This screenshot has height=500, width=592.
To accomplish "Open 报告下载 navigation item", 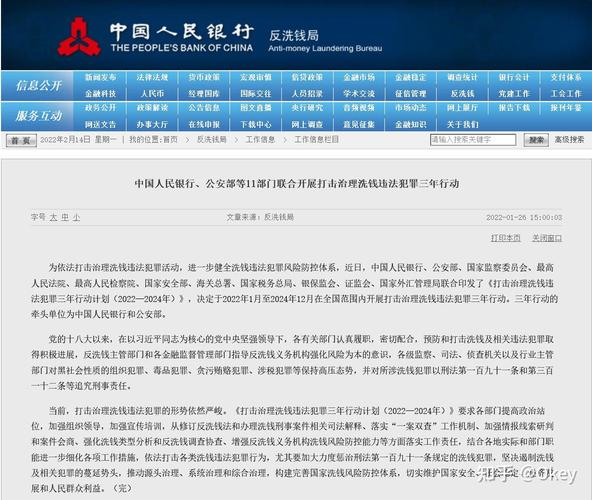I will [514, 108].
